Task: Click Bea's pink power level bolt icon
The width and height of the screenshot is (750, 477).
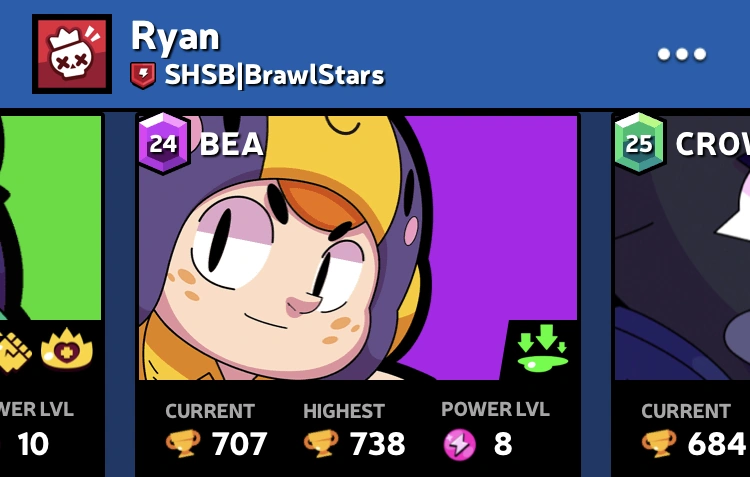Action: 460,444
